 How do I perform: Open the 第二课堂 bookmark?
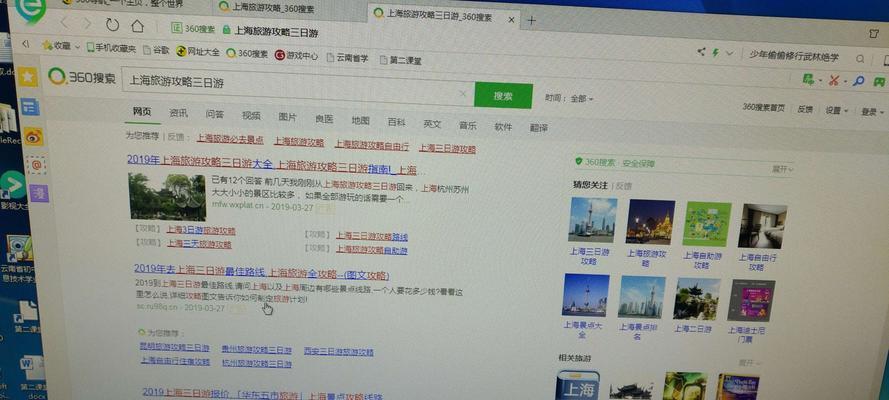(400, 60)
